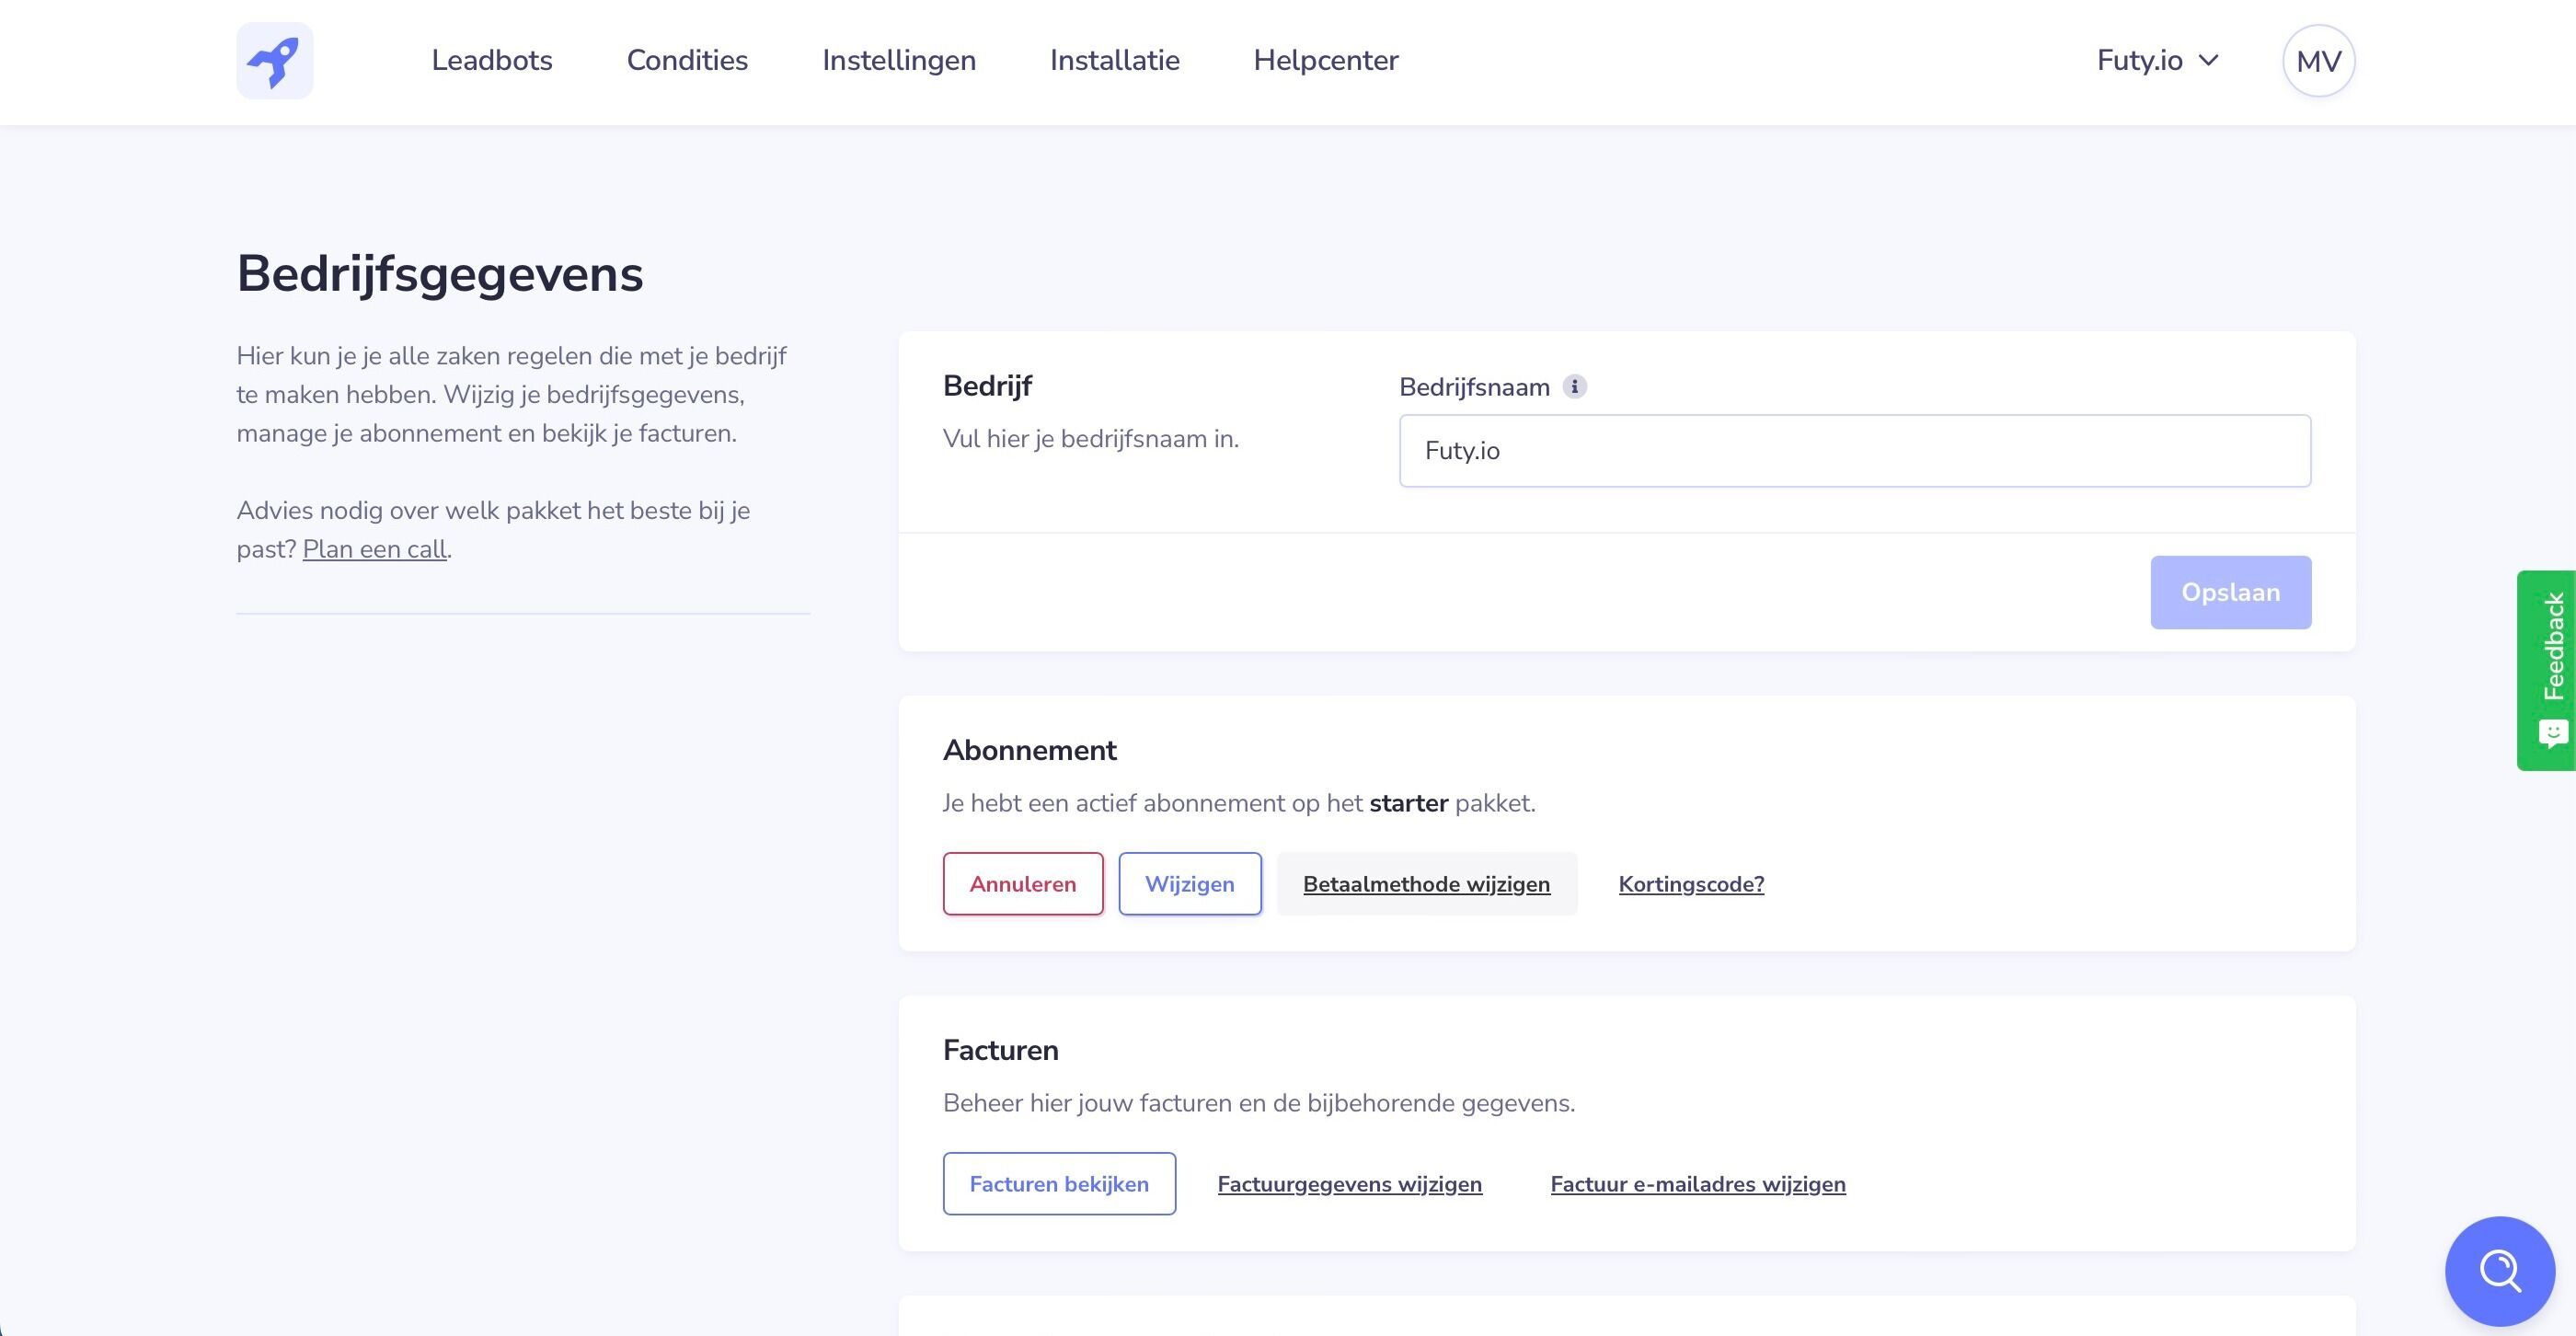Viewport: 2576px width, 1336px height.
Task: Click the Bedrijf section heading
Action: point(988,386)
